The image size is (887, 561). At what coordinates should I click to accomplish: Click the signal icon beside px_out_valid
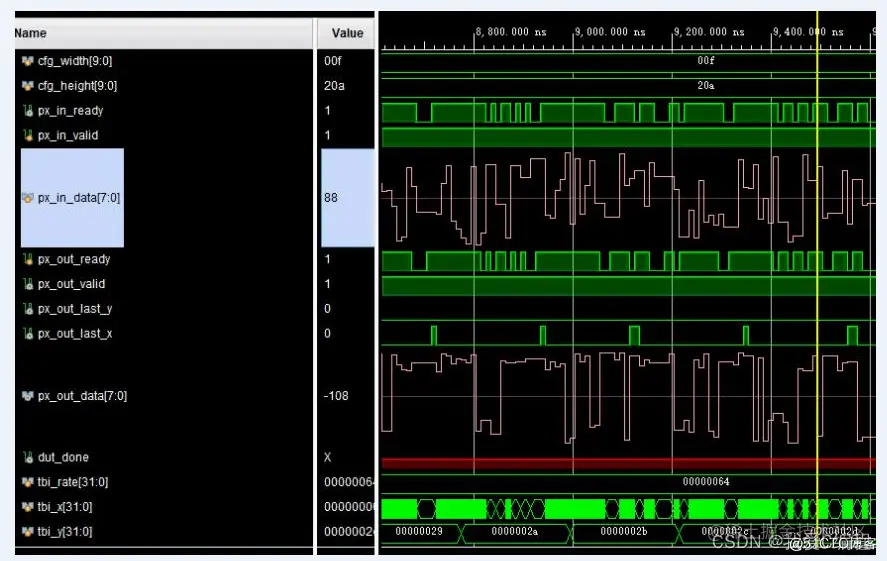pyautogui.click(x=27, y=284)
